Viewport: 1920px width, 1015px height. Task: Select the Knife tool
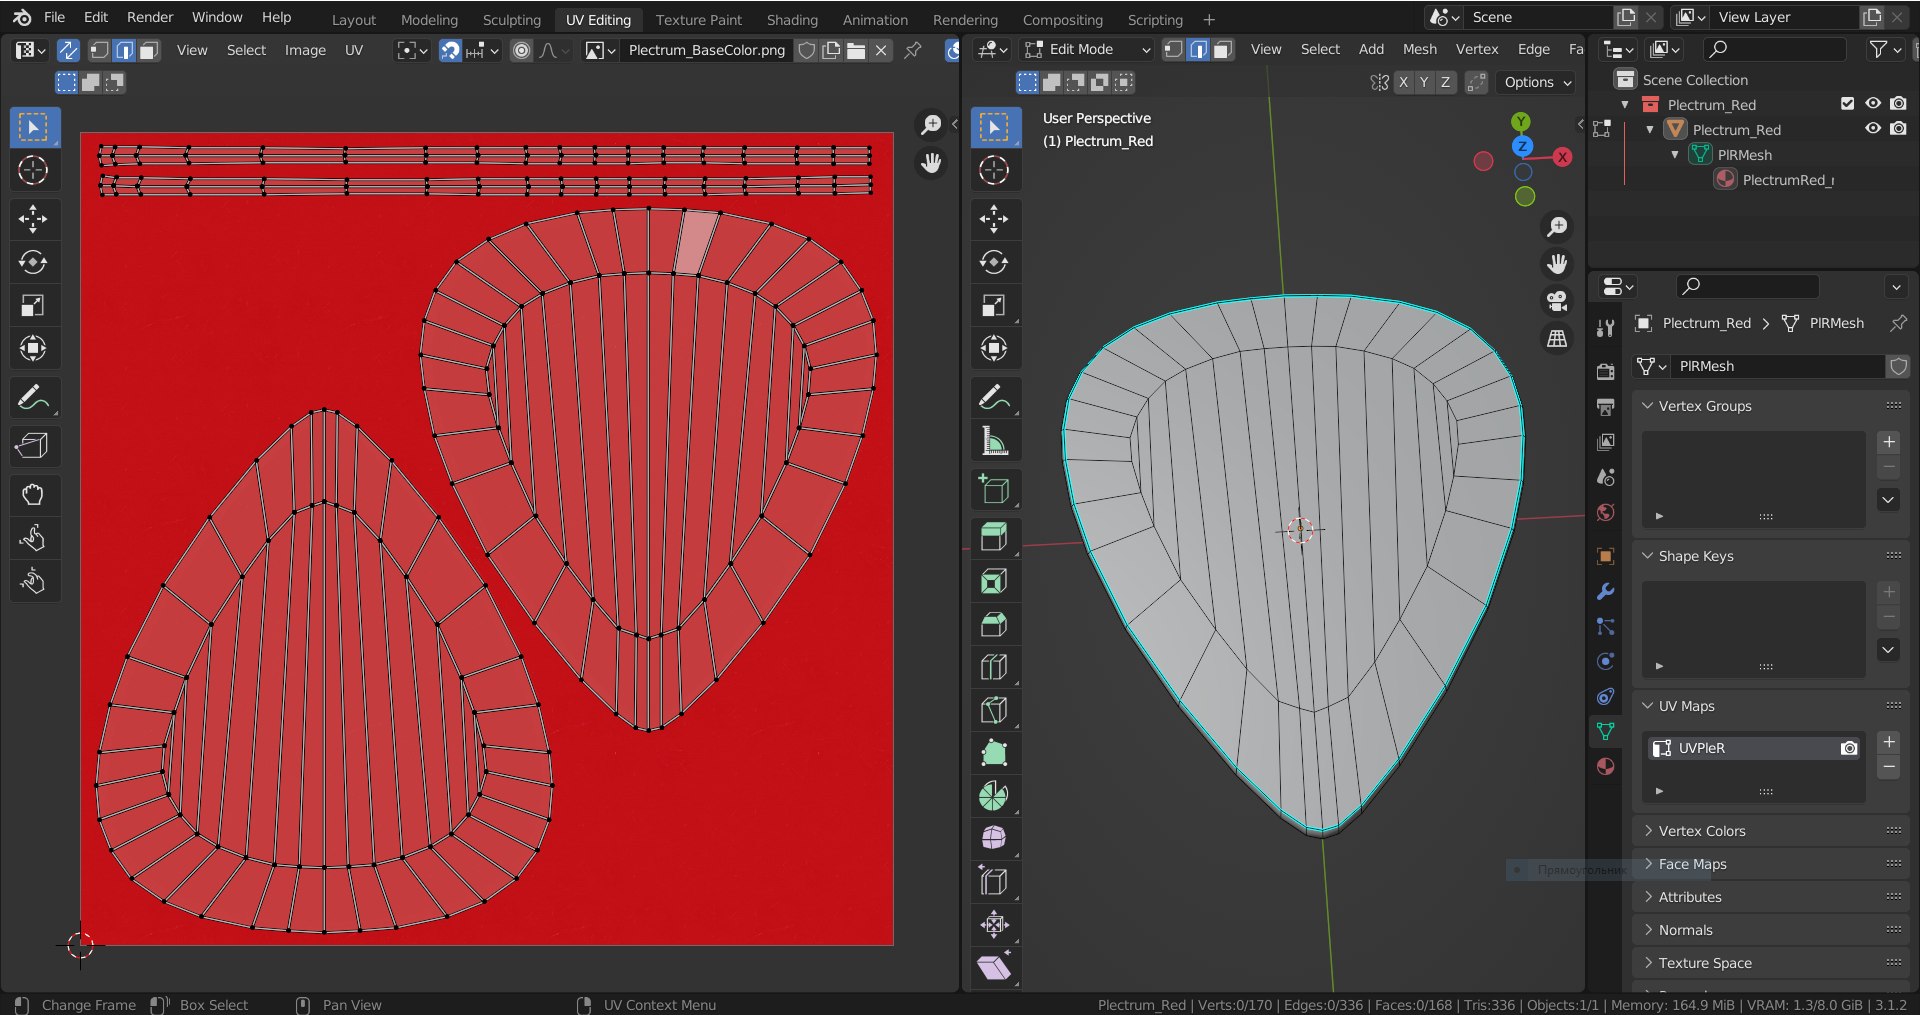pos(994,710)
